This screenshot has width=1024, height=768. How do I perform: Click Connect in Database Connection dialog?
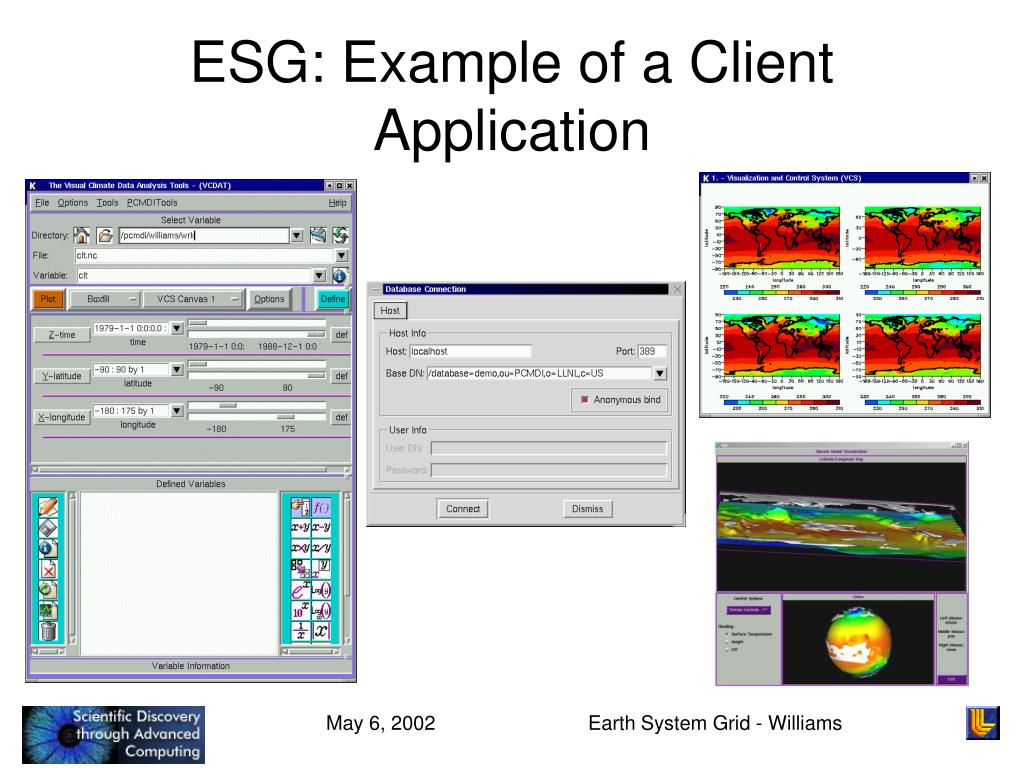coord(463,509)
